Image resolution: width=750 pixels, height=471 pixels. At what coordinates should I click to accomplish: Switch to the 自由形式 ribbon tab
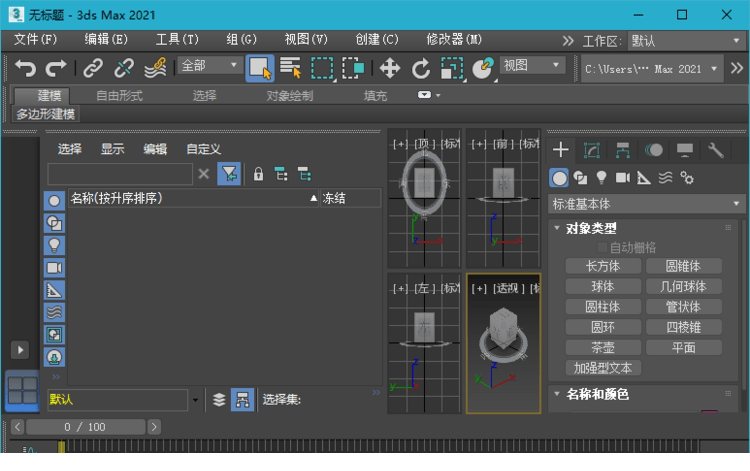119,96
